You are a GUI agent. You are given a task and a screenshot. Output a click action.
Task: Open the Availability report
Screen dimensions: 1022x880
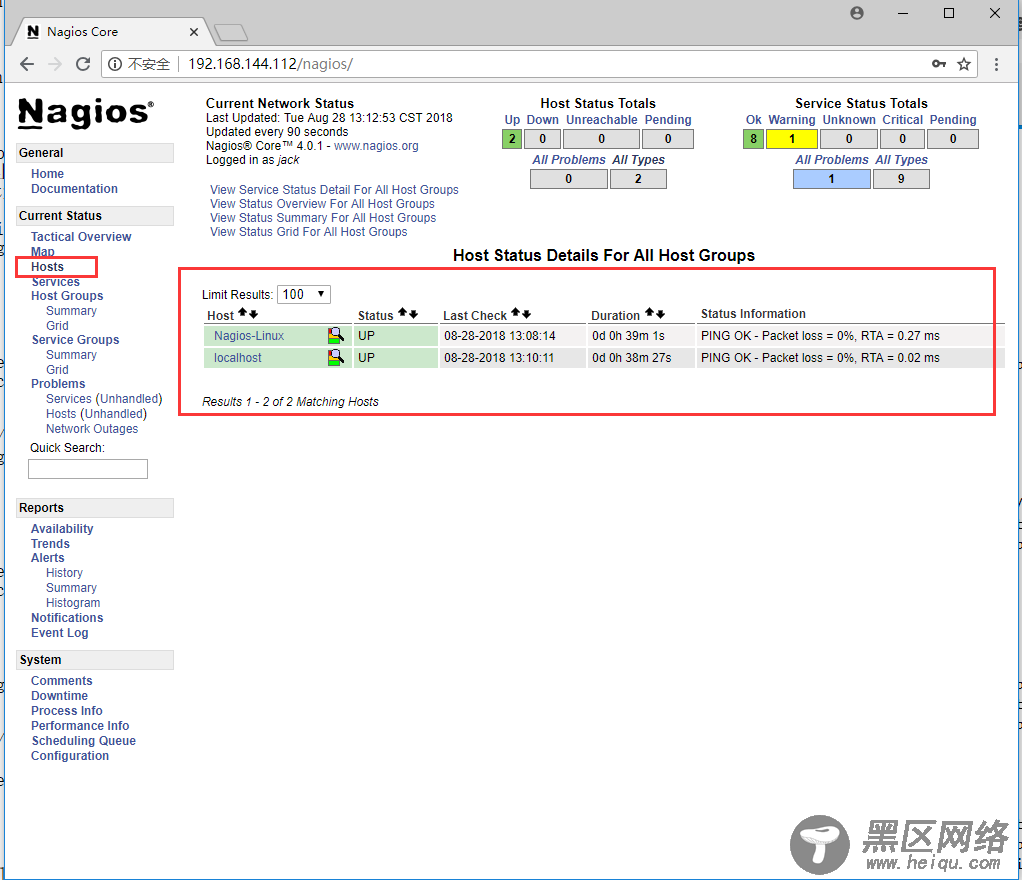click(x=62, y=529)
